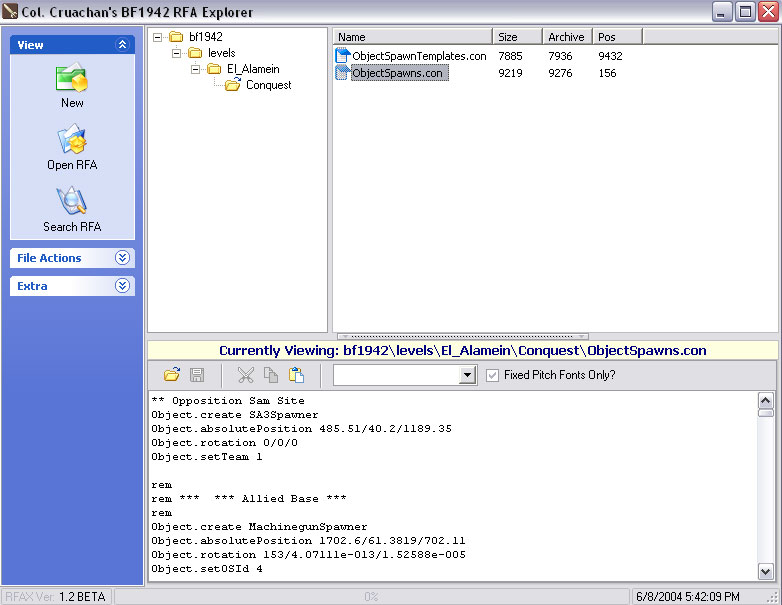Click the editor scrollbar up arrow
The width and height of the screenshot is (782, 605).
(766, 401)
